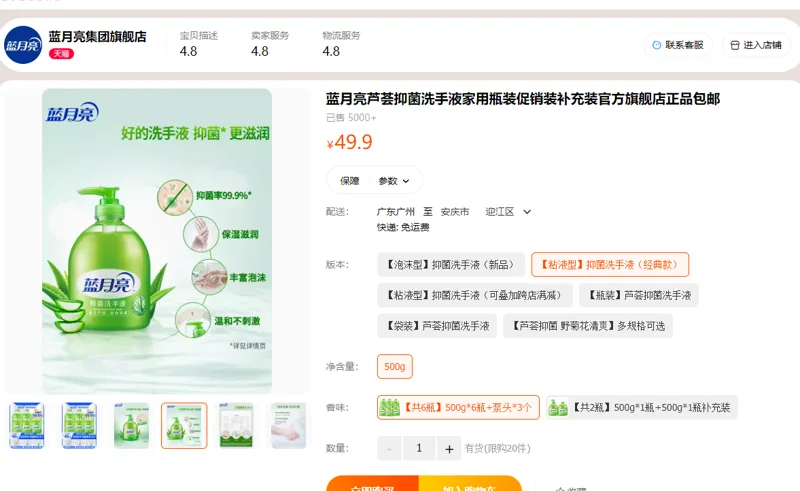Select the third thumbnail, single bottle

(132, 426)
